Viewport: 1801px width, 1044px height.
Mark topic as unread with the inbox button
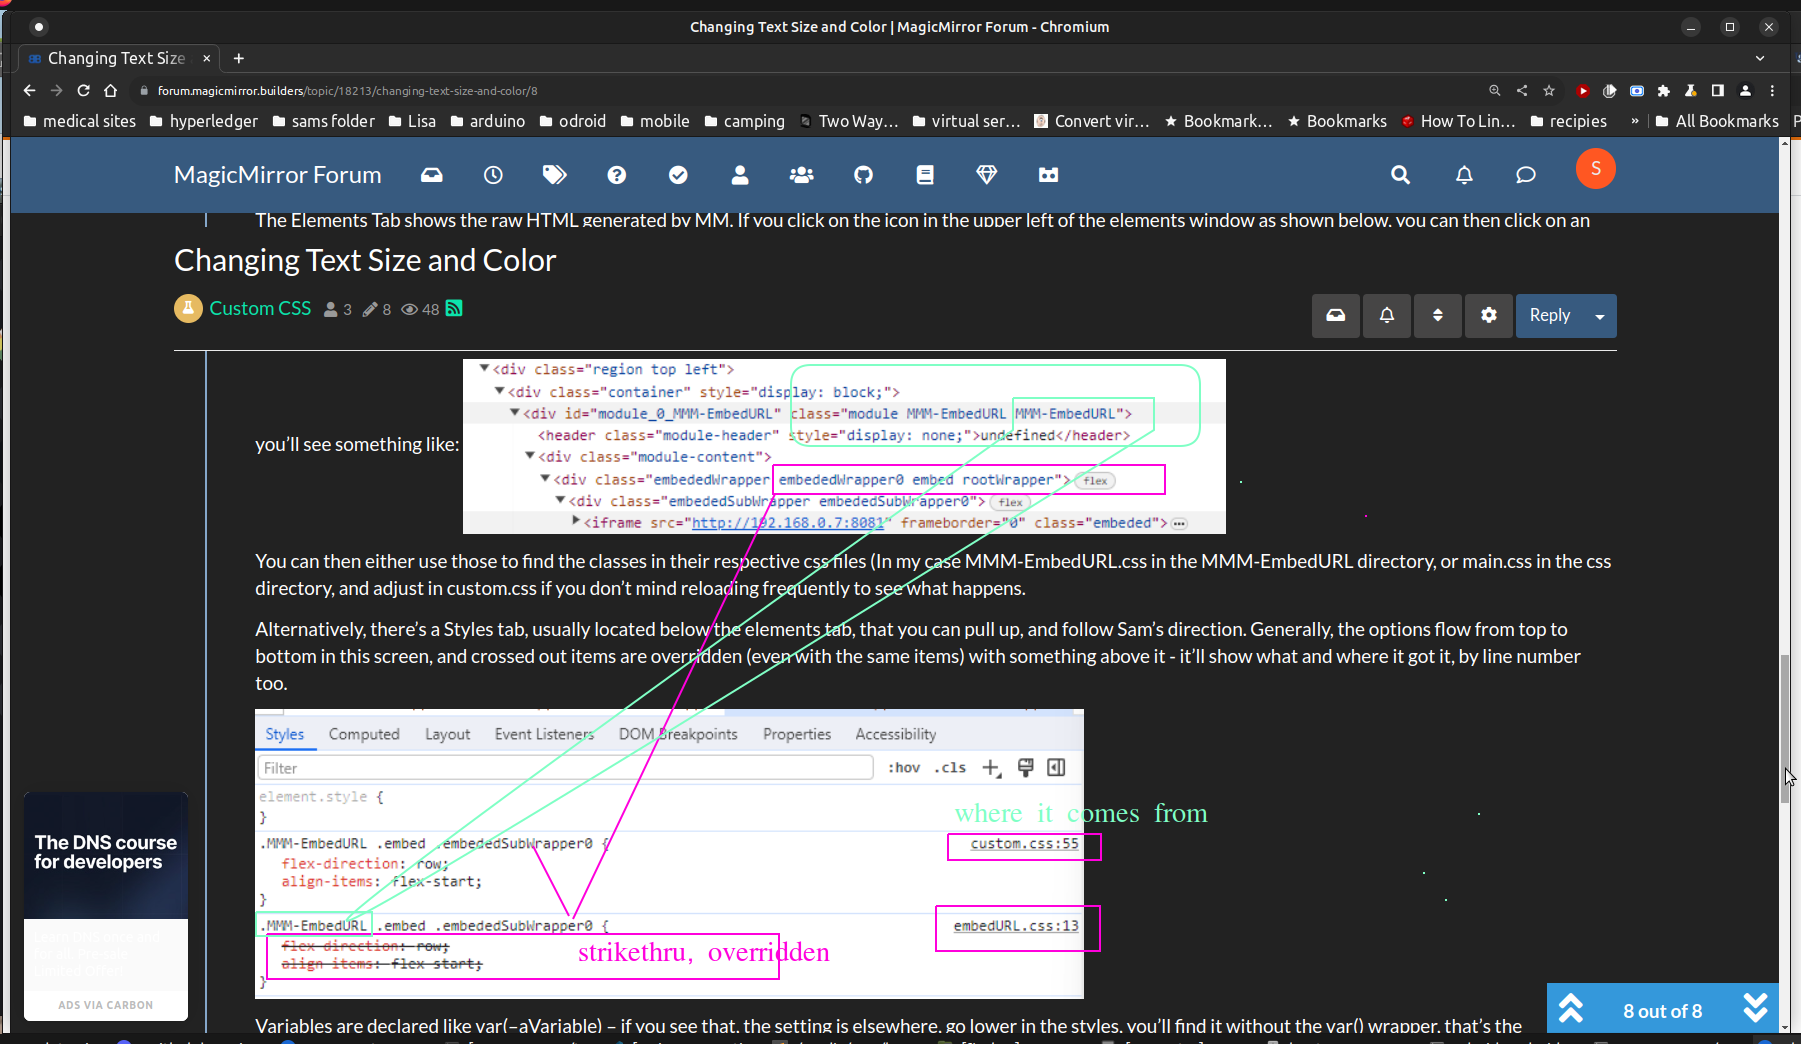tap(1335, 315)
